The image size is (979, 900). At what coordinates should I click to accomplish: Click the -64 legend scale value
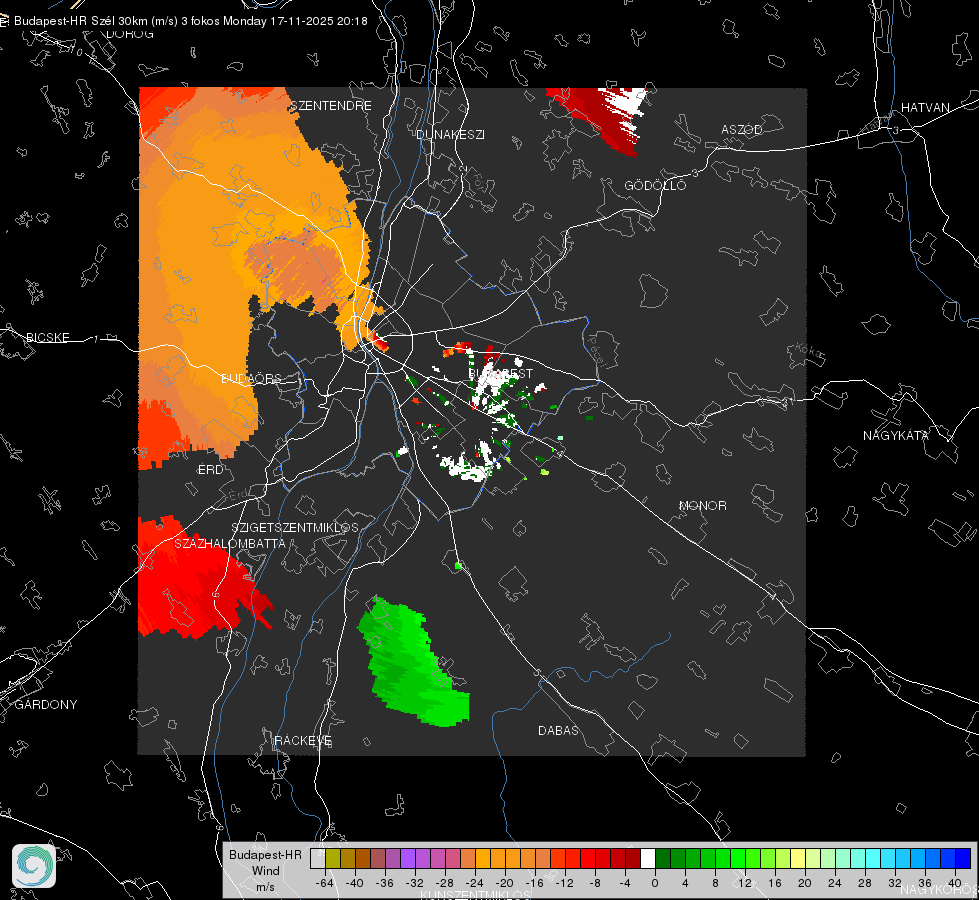click(x=324, y=883)
